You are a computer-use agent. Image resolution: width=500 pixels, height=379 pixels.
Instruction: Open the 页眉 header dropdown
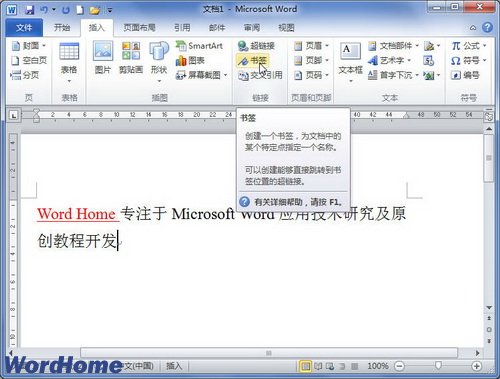click(x=312, y=46)
